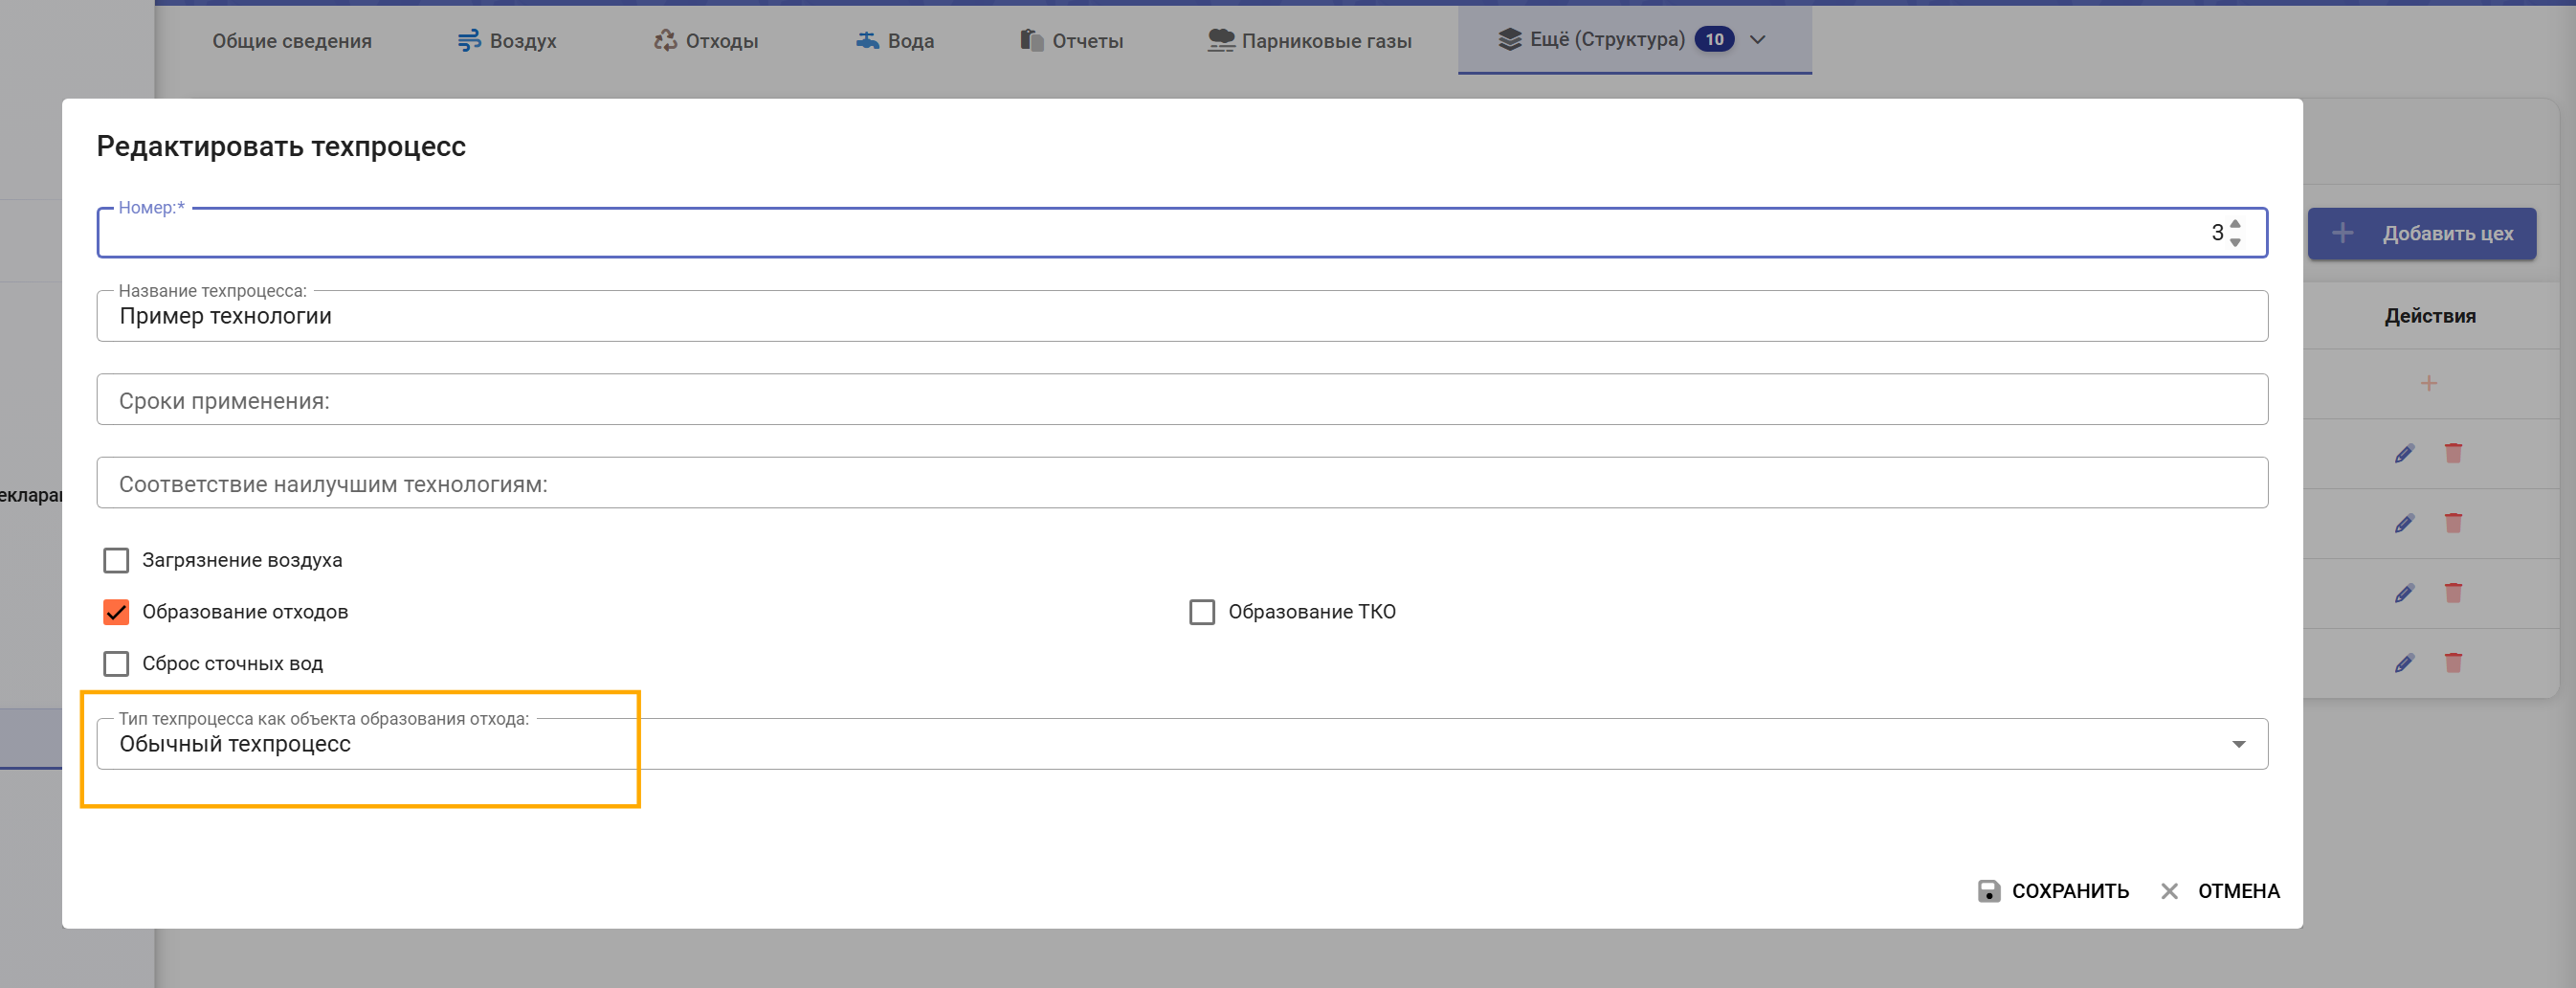Screen dimensions: 2576x988
Task: Expand the Ещё (Структура) dropdown chevron
Action: [x=1758, y=40]
